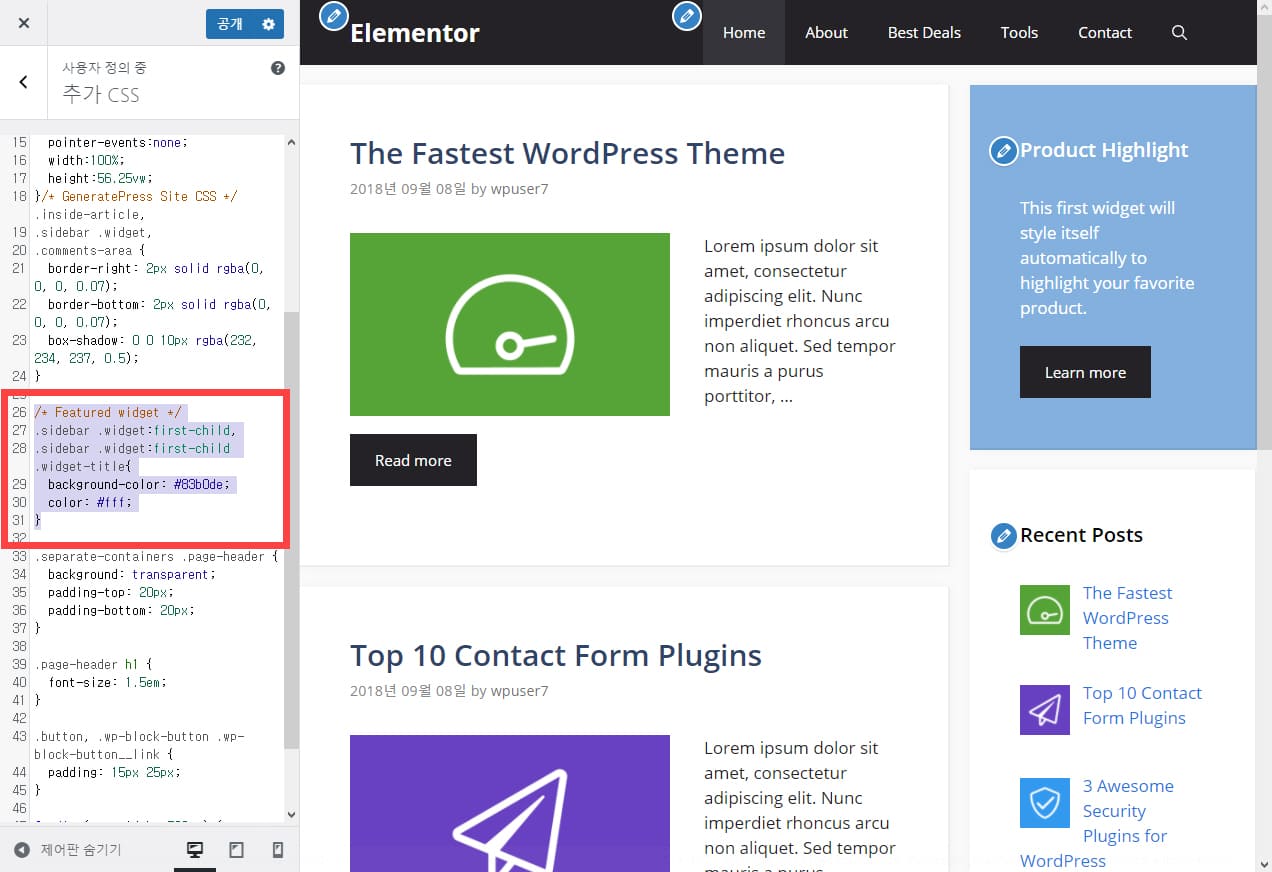1272x872 pixels.
Task: Click edit pencil on Recent Posts widget
Action: tap(1003, 536)
